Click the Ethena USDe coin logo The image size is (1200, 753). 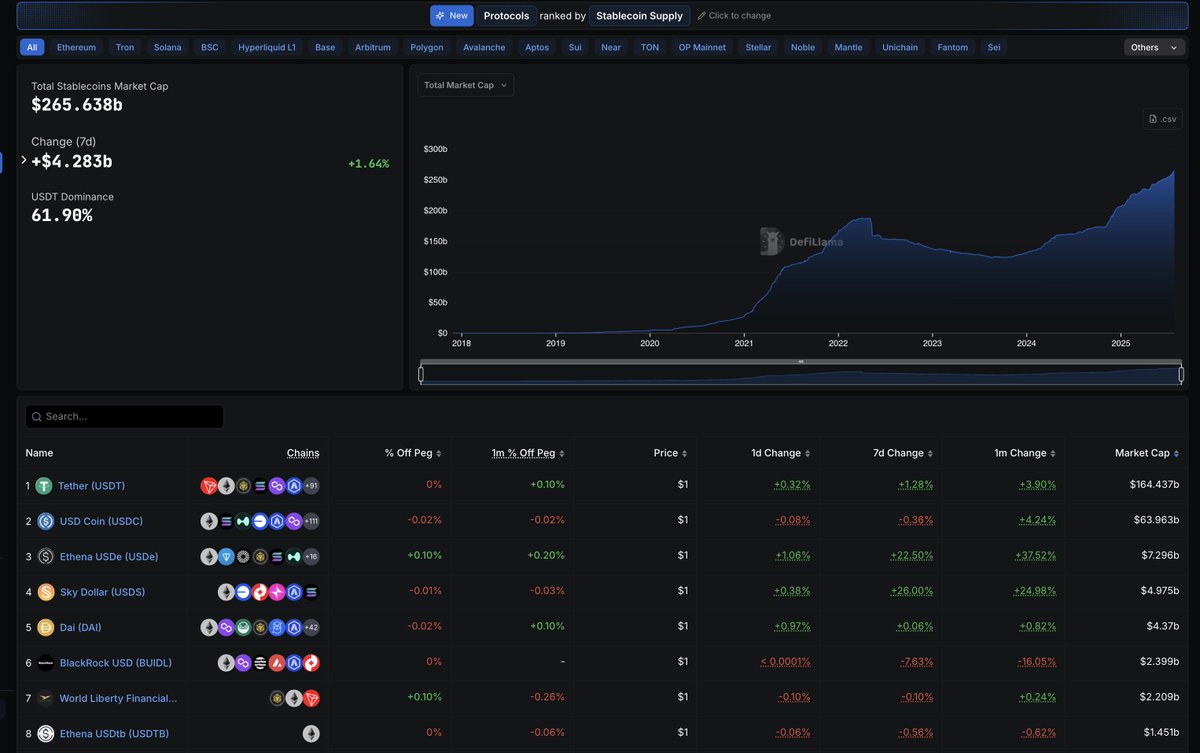[x=45, y=556]
